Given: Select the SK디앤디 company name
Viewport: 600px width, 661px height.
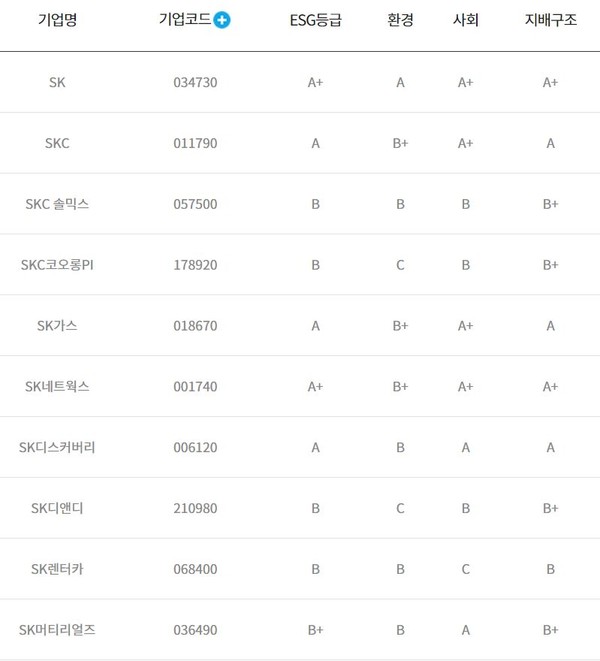Looking at the screenshot, I should (x=57, y=508).
